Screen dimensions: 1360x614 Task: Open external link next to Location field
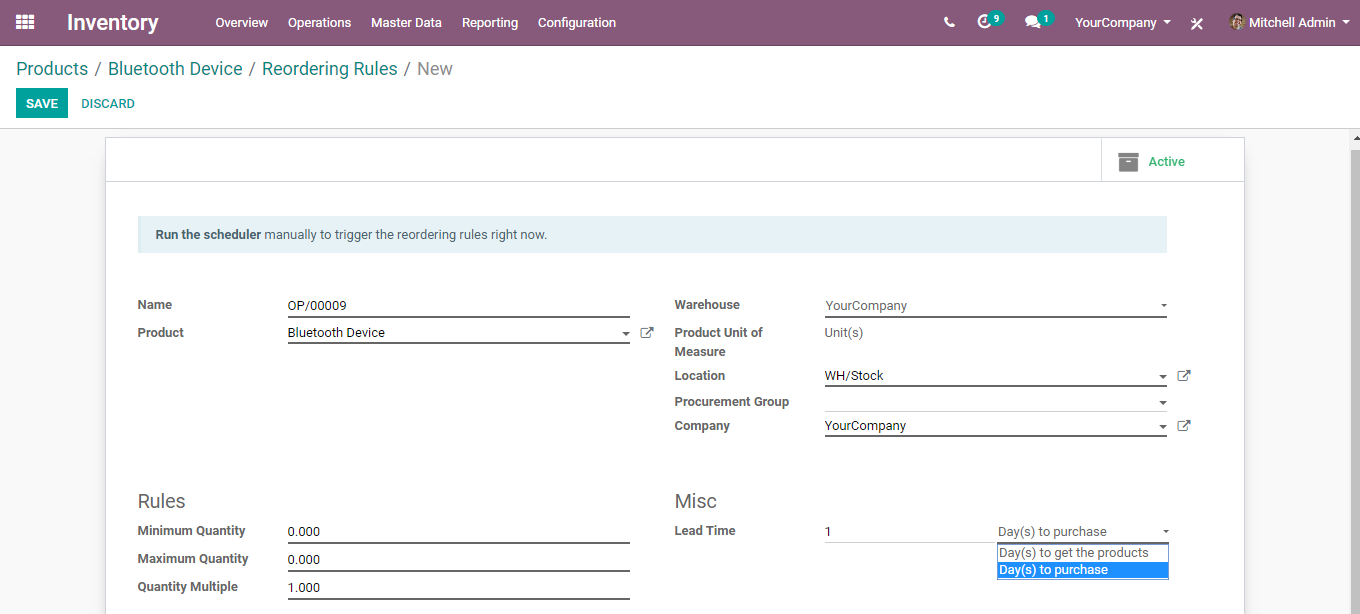click(x=1184, y=376)
